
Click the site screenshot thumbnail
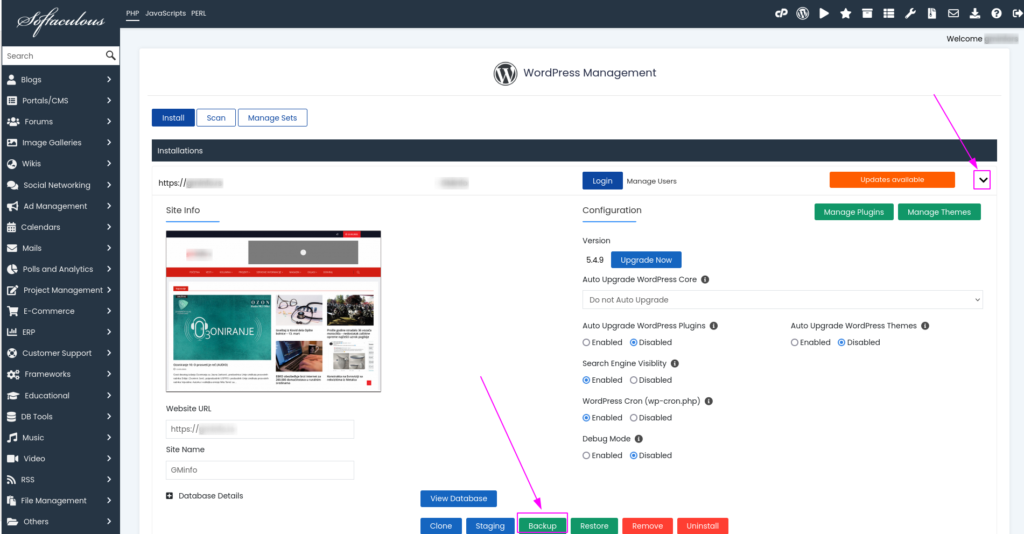click(273, 311)
